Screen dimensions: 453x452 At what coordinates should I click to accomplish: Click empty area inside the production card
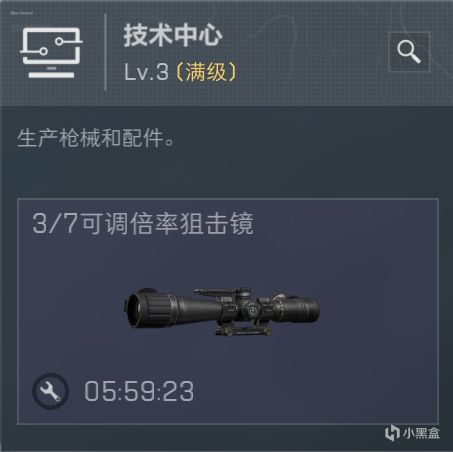point(367,367)
